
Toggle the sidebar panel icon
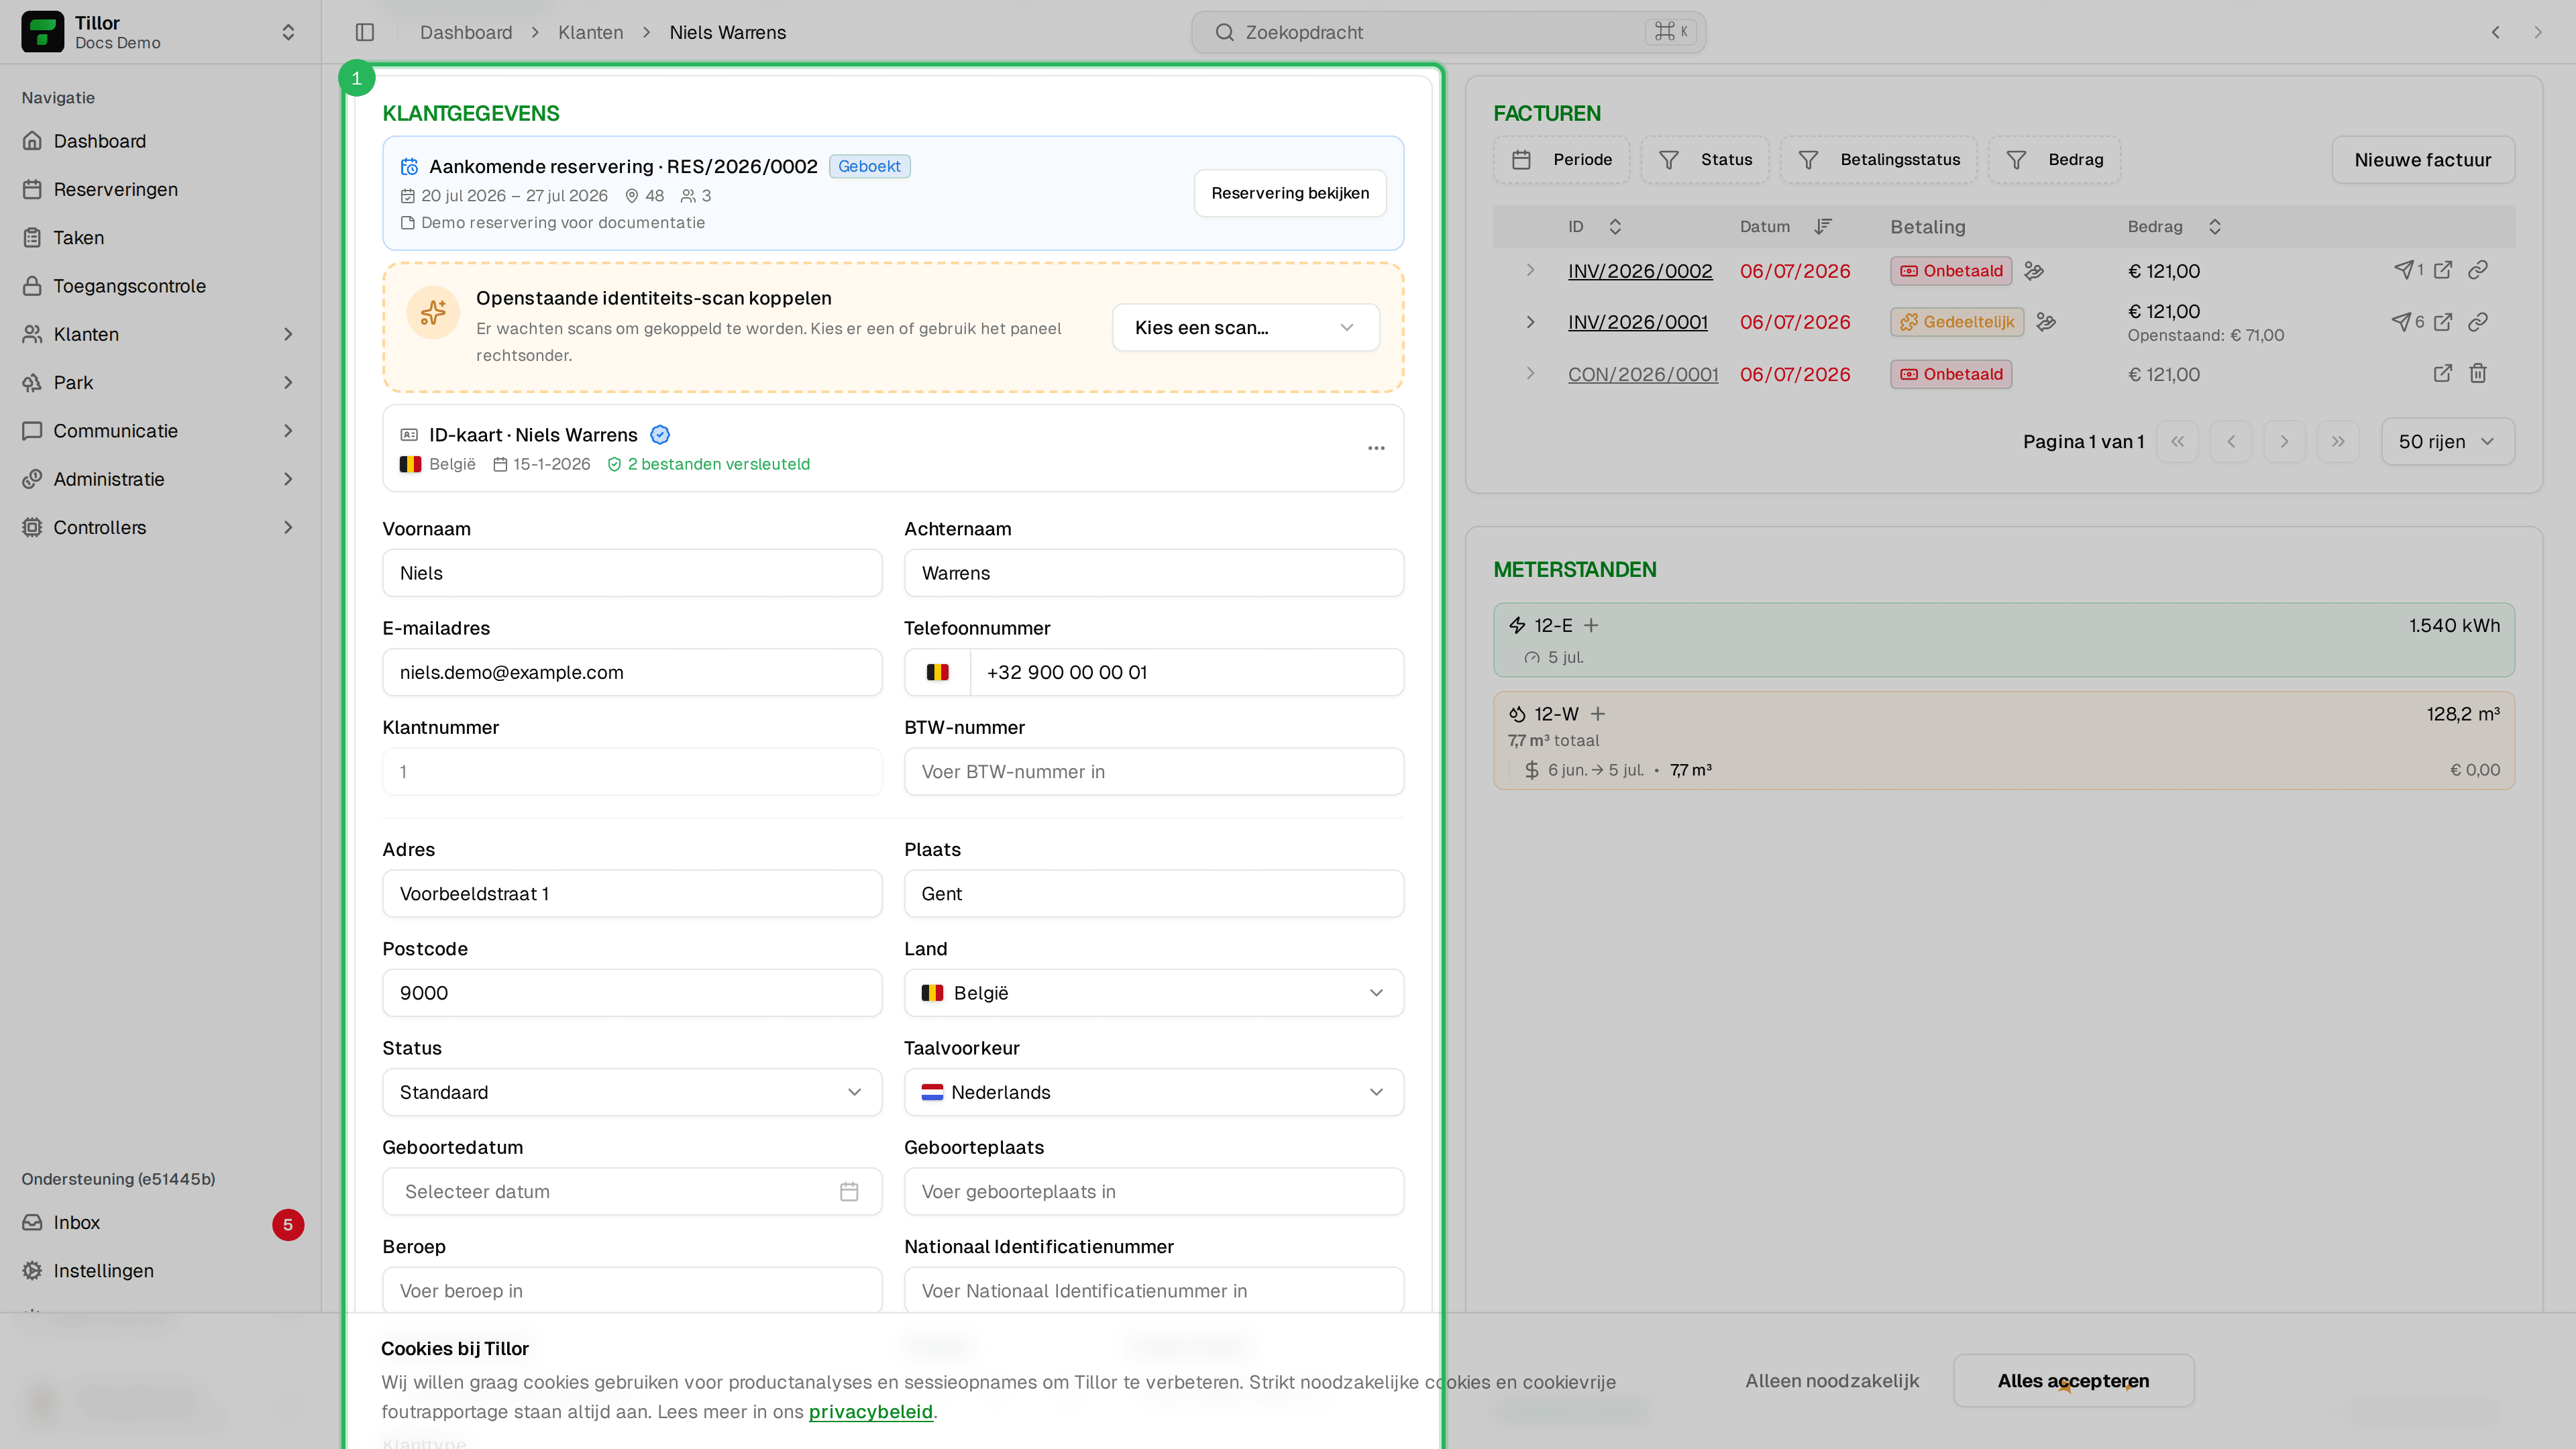click(x=365, y=32)
